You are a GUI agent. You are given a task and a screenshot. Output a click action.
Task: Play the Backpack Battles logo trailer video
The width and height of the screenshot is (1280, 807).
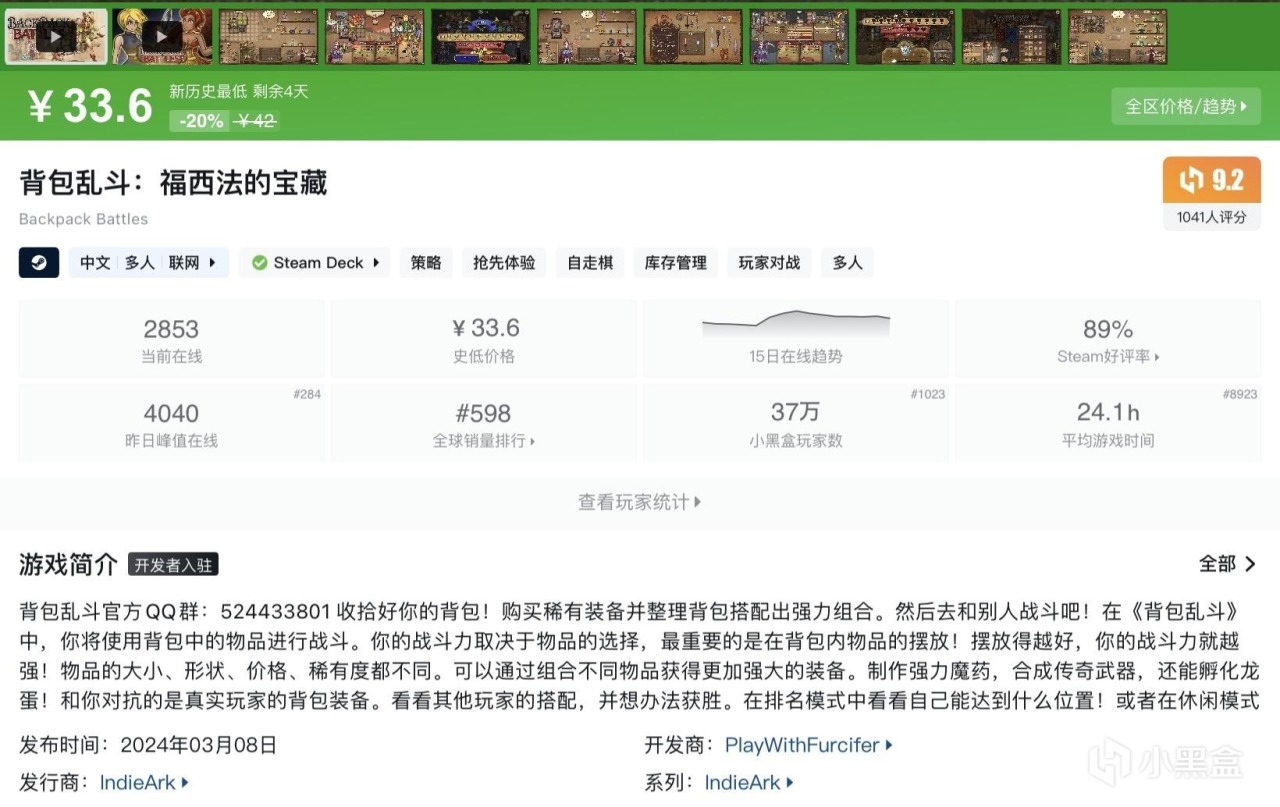56,37
